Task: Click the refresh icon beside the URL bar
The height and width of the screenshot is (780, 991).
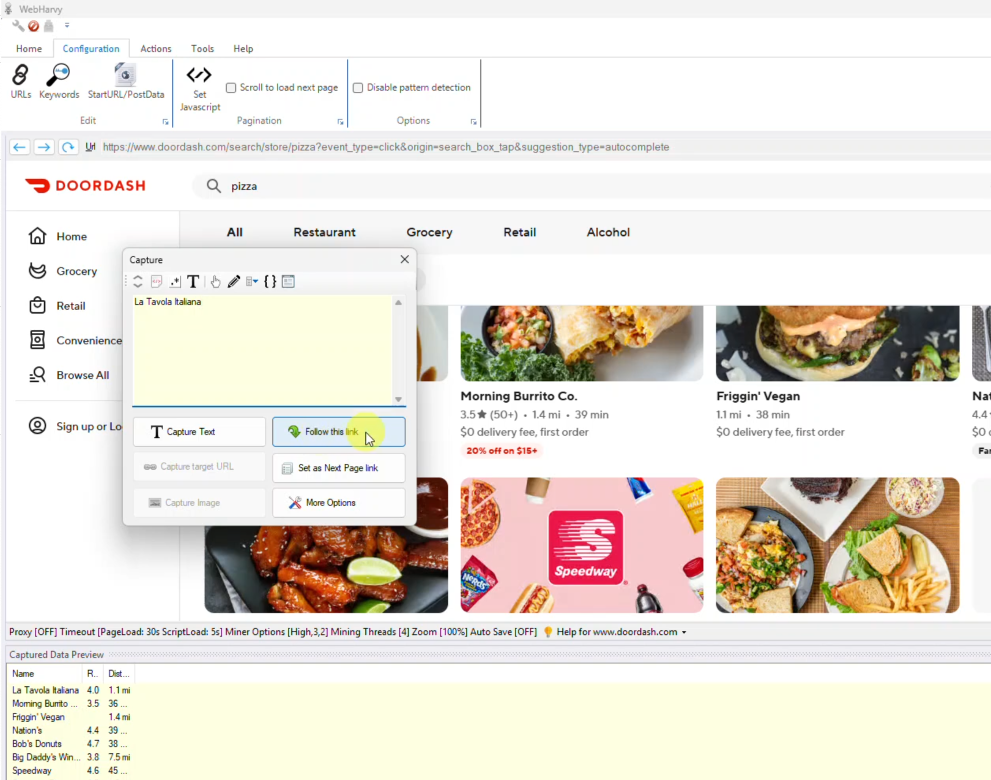Action: click(x=67, y=146)
